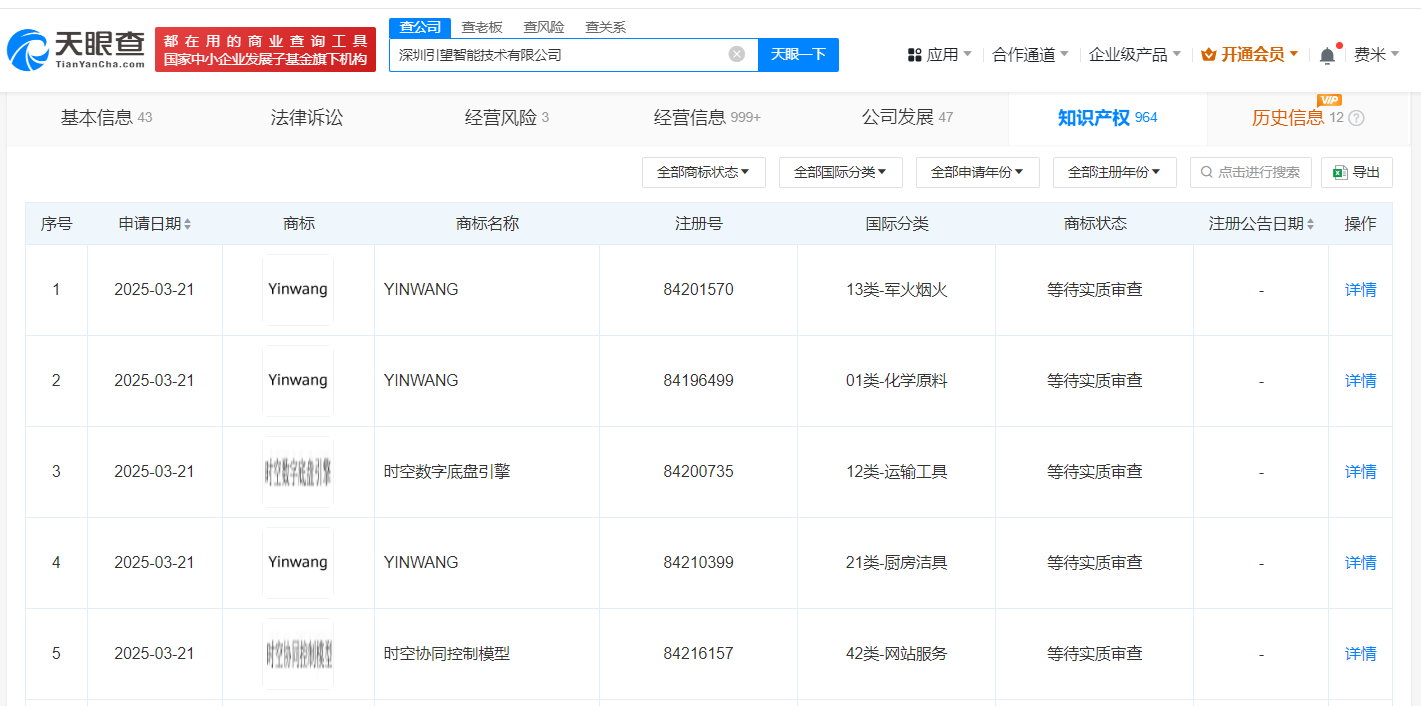Switch to the 经营风险 tab
This screenshot has width=1421, height=706.
(506, 118)
